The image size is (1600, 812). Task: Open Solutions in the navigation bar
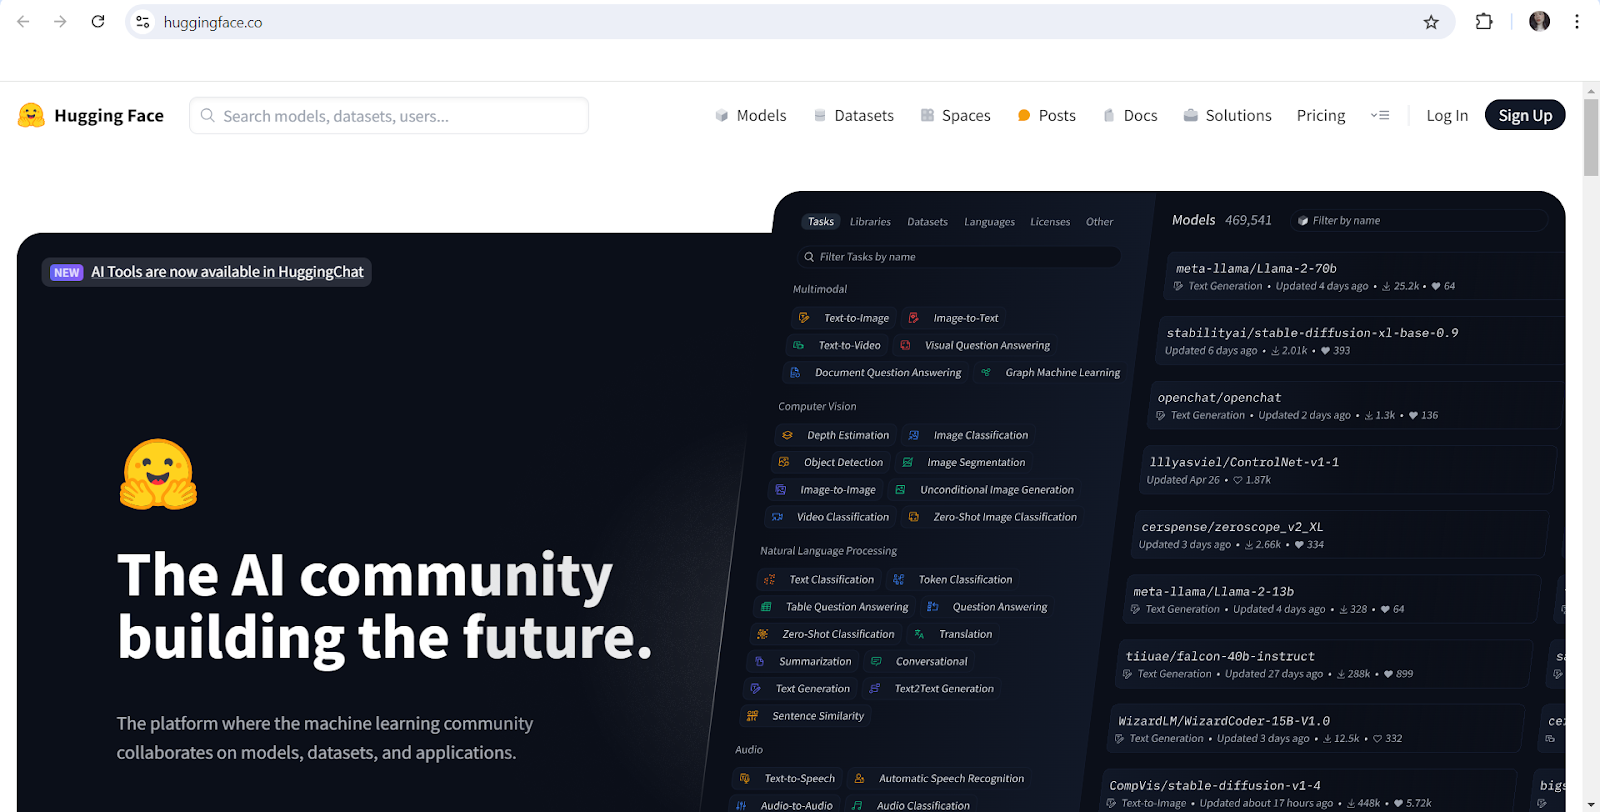[x=1227, y=116]
